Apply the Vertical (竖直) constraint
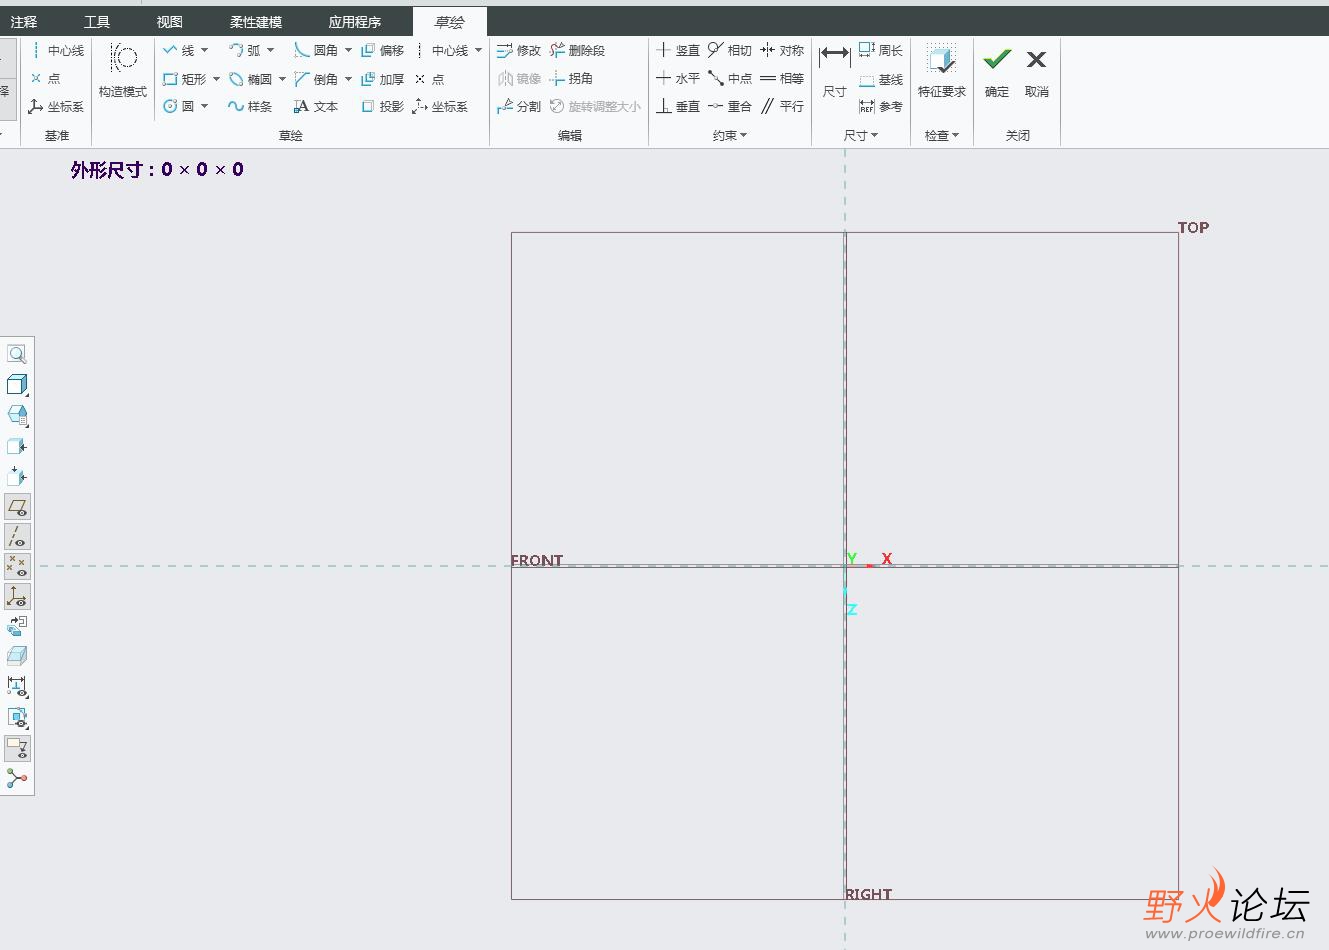This screenshot has height=950, width=1329. click(678, 50)
